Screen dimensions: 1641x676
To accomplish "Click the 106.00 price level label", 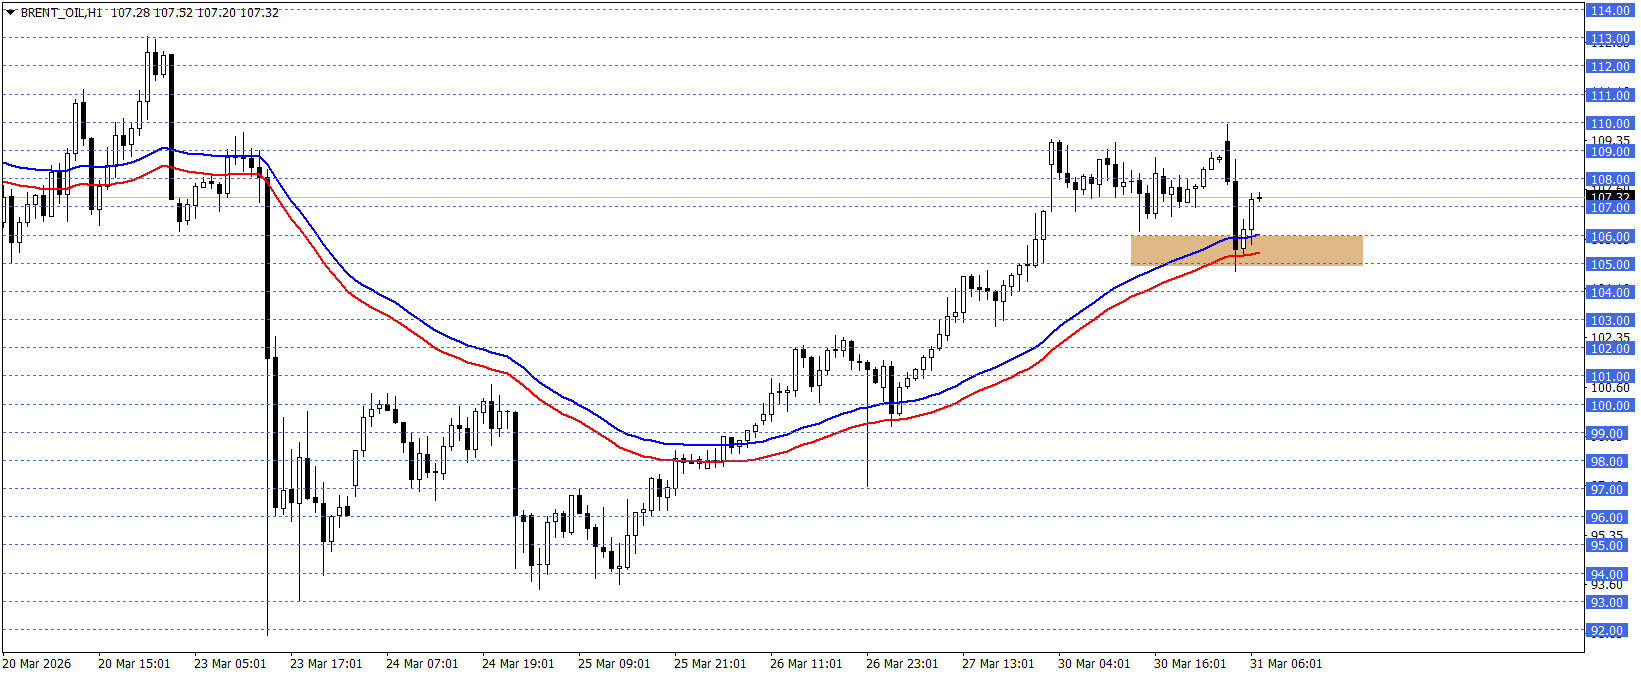I will click(1609, 237).
